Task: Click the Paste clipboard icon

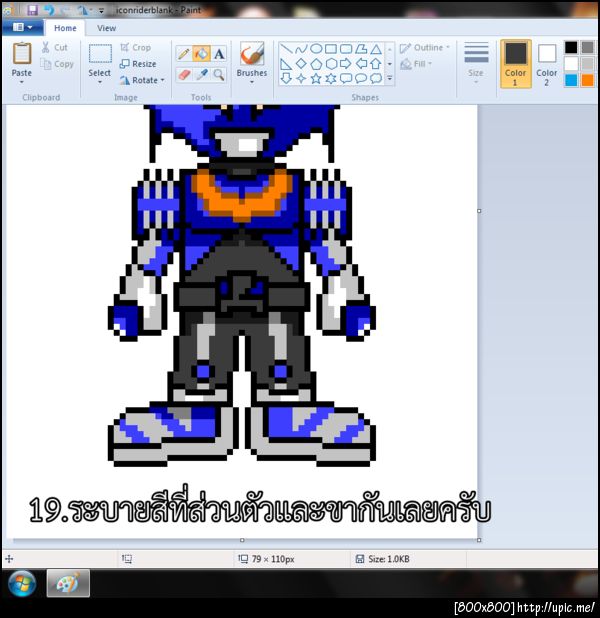Action: (22, 53)
